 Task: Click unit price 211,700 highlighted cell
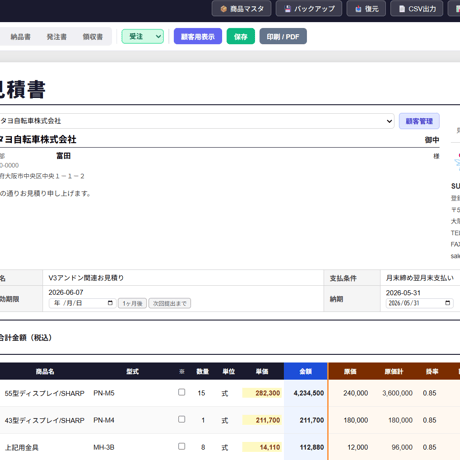(x=262, y=420)
